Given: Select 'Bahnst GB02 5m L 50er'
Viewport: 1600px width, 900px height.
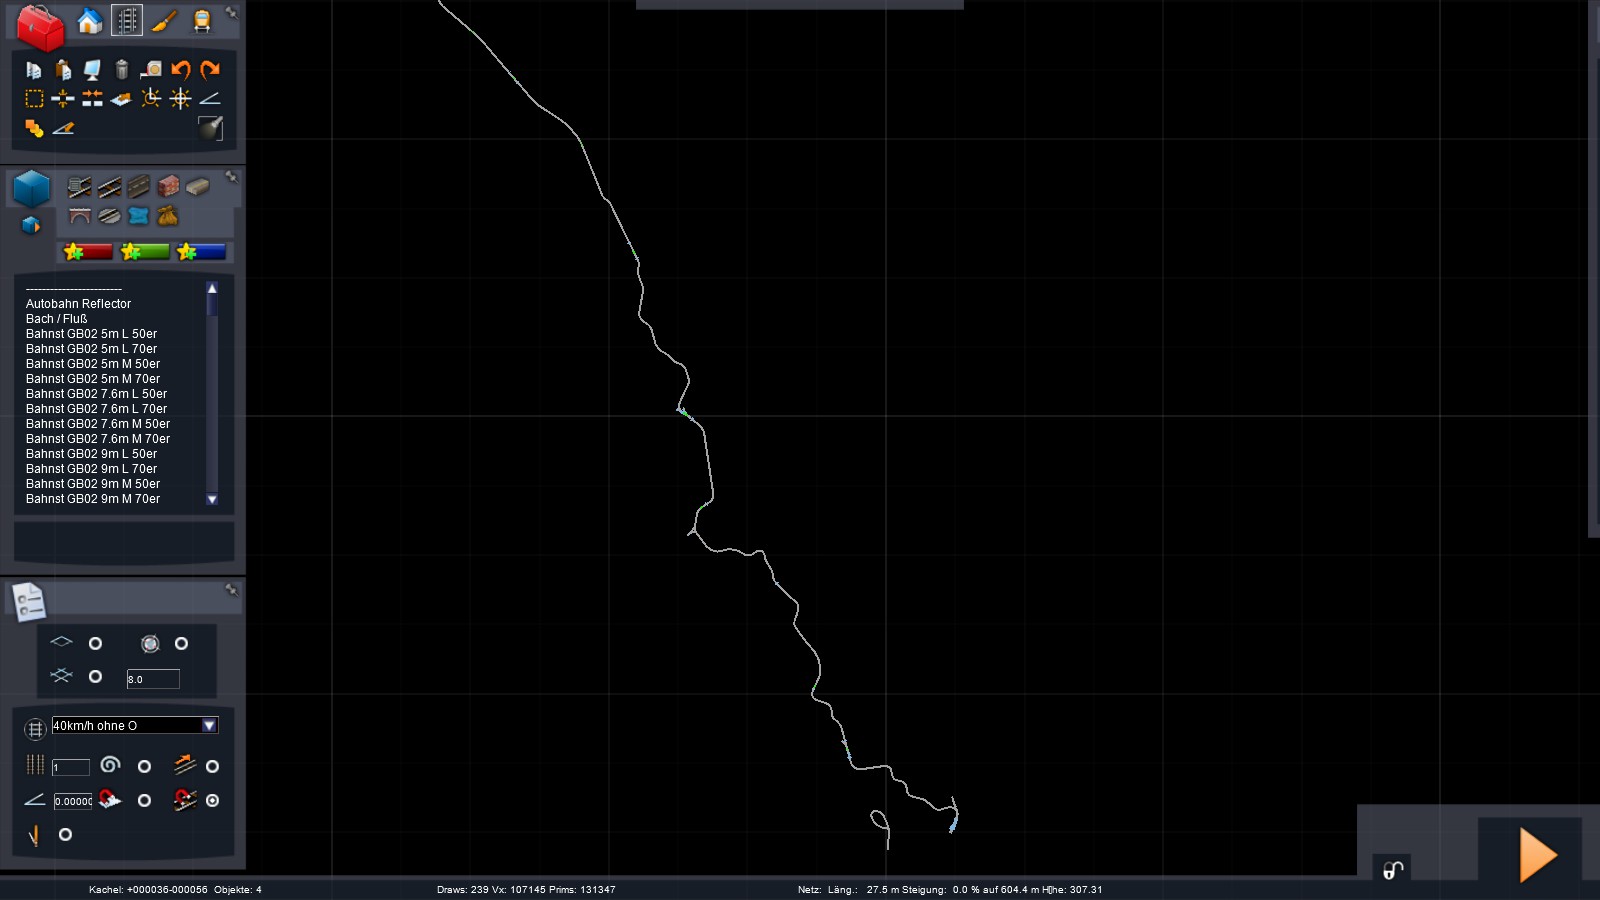Looking at the screenshot, I should (91, 334).
